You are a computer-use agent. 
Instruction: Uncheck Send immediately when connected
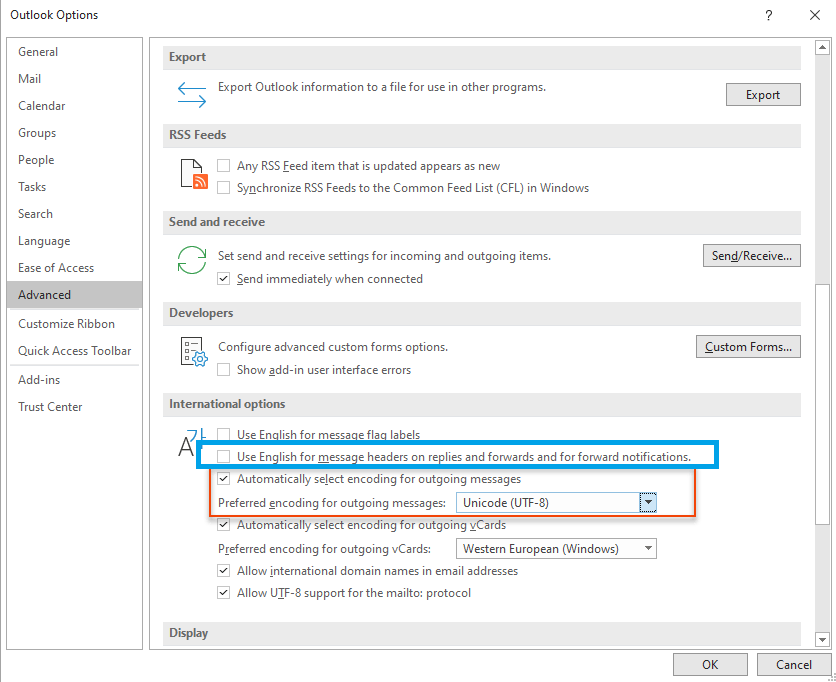click(223, 279)
